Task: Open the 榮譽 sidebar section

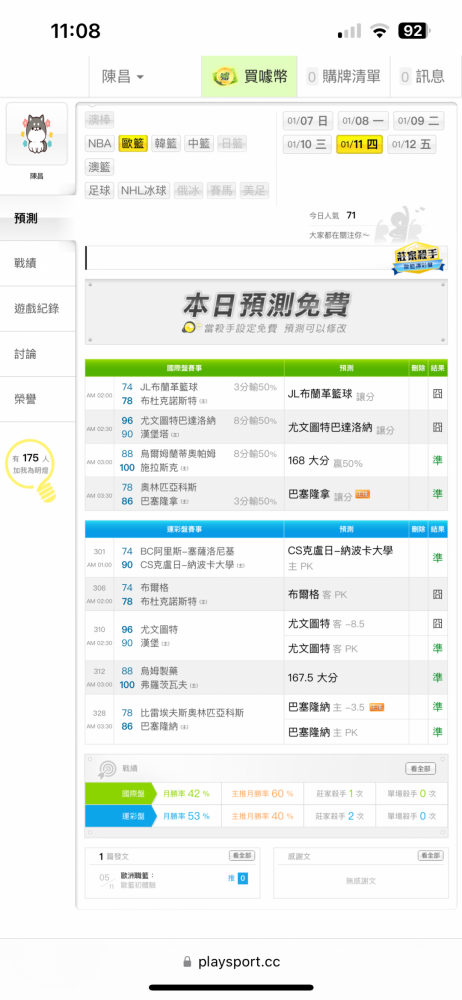Action: pyautogui.click(x=38, y=399)
